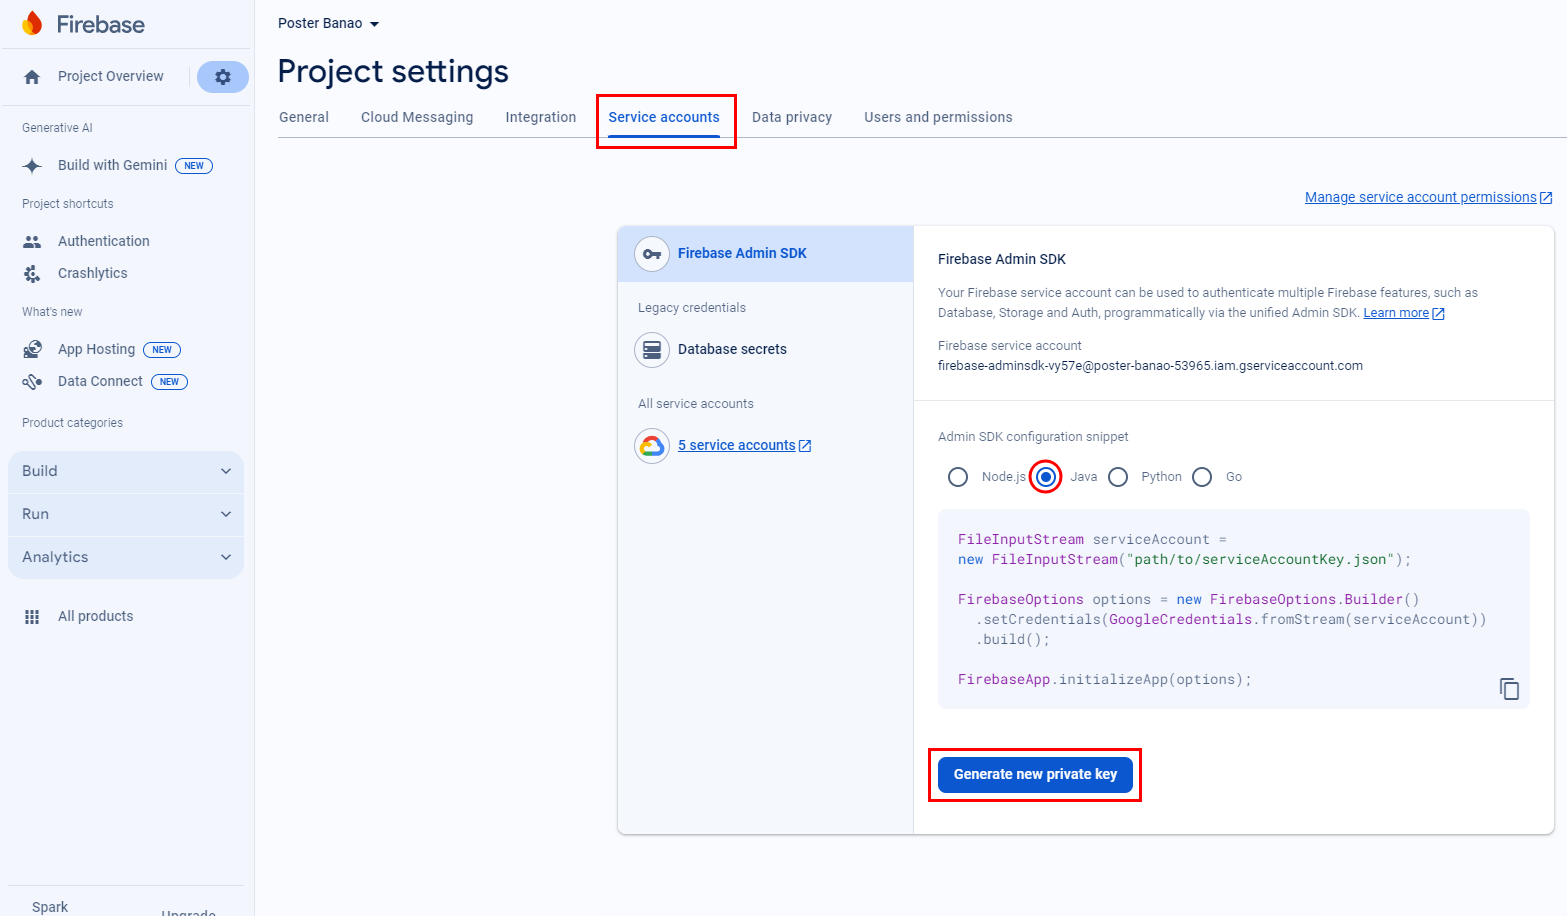This screenshot has height=916, width=1567.
Task: Click the Firebase wordmark text
Action: click(100, 25)
